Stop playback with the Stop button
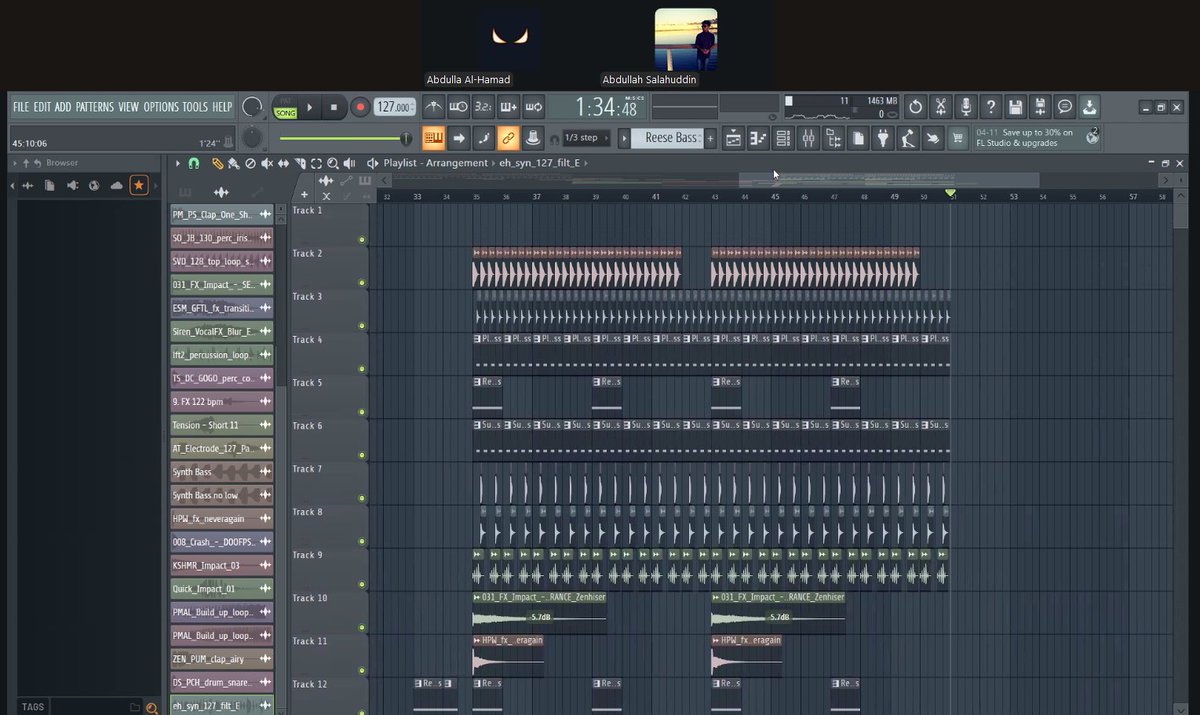 point(334,107)
